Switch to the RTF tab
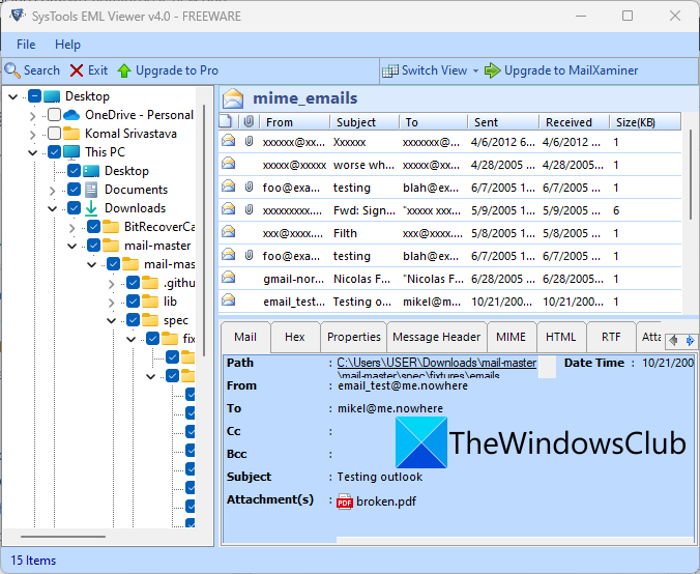Viewport: 700px width, 574px height. pos(611,337)
